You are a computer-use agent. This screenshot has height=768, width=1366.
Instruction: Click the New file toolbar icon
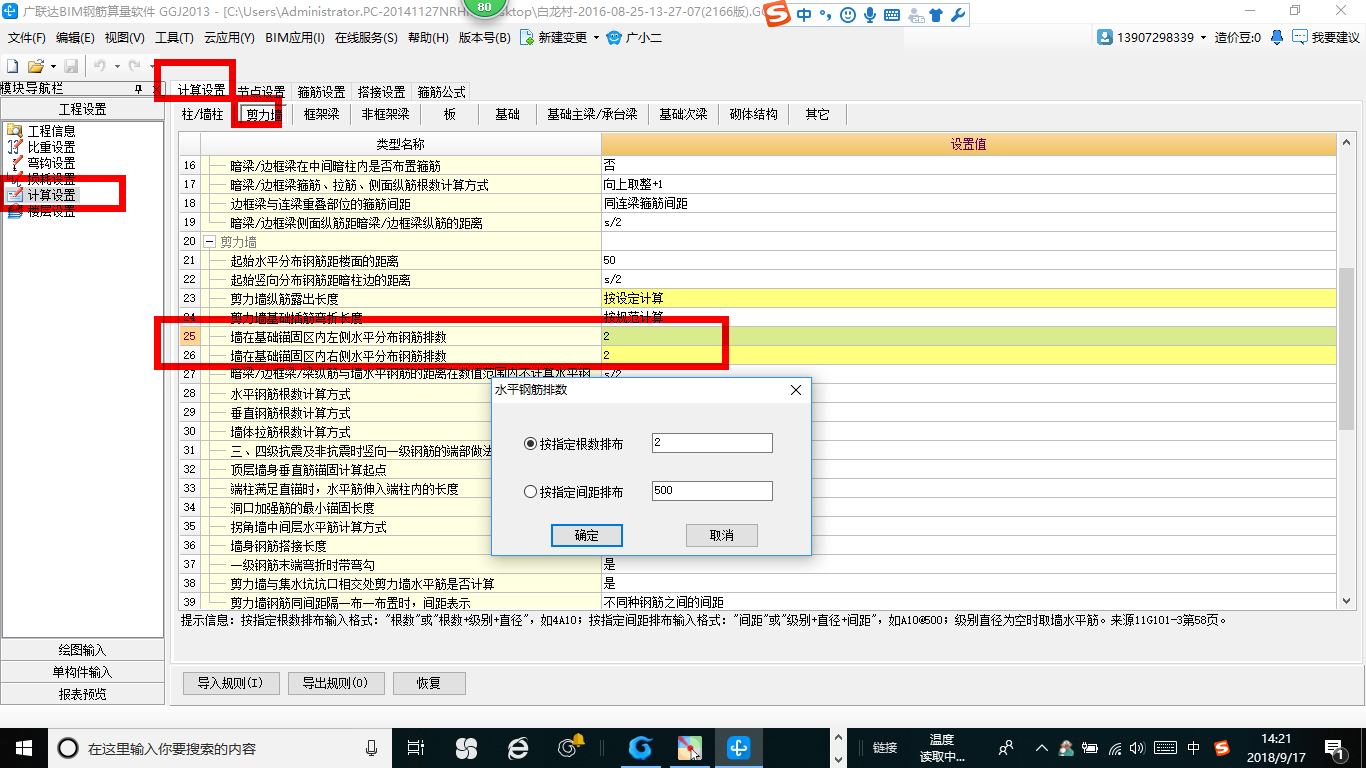[12, 66]
